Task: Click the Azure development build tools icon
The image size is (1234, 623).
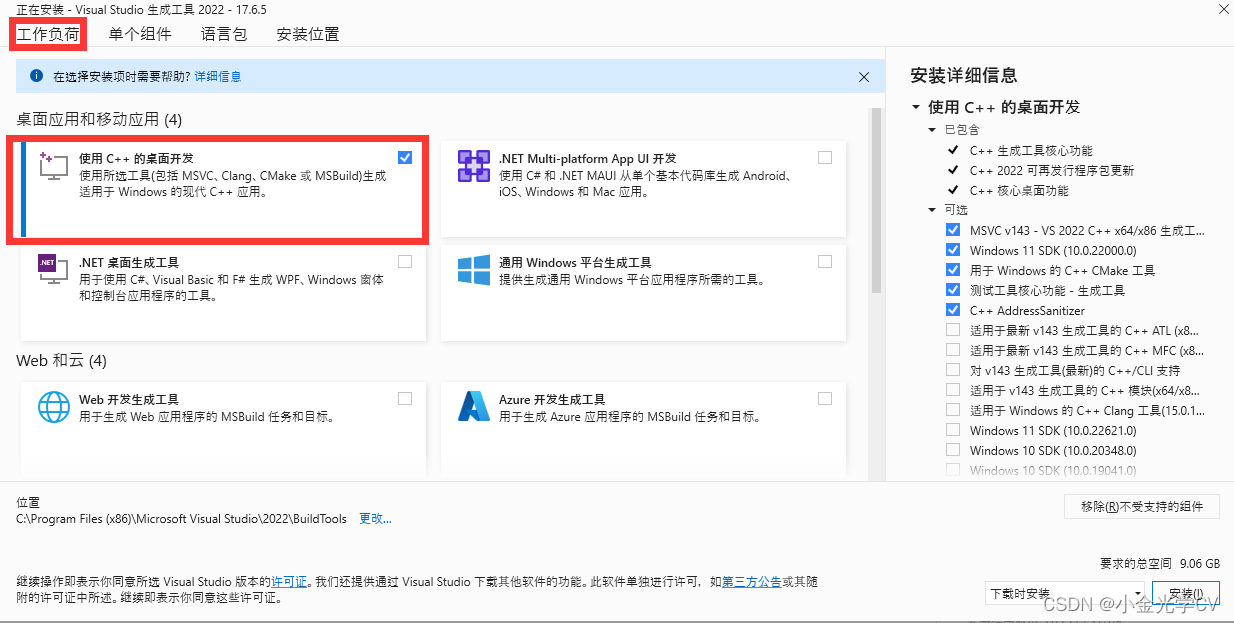Action: pos(473,407)
